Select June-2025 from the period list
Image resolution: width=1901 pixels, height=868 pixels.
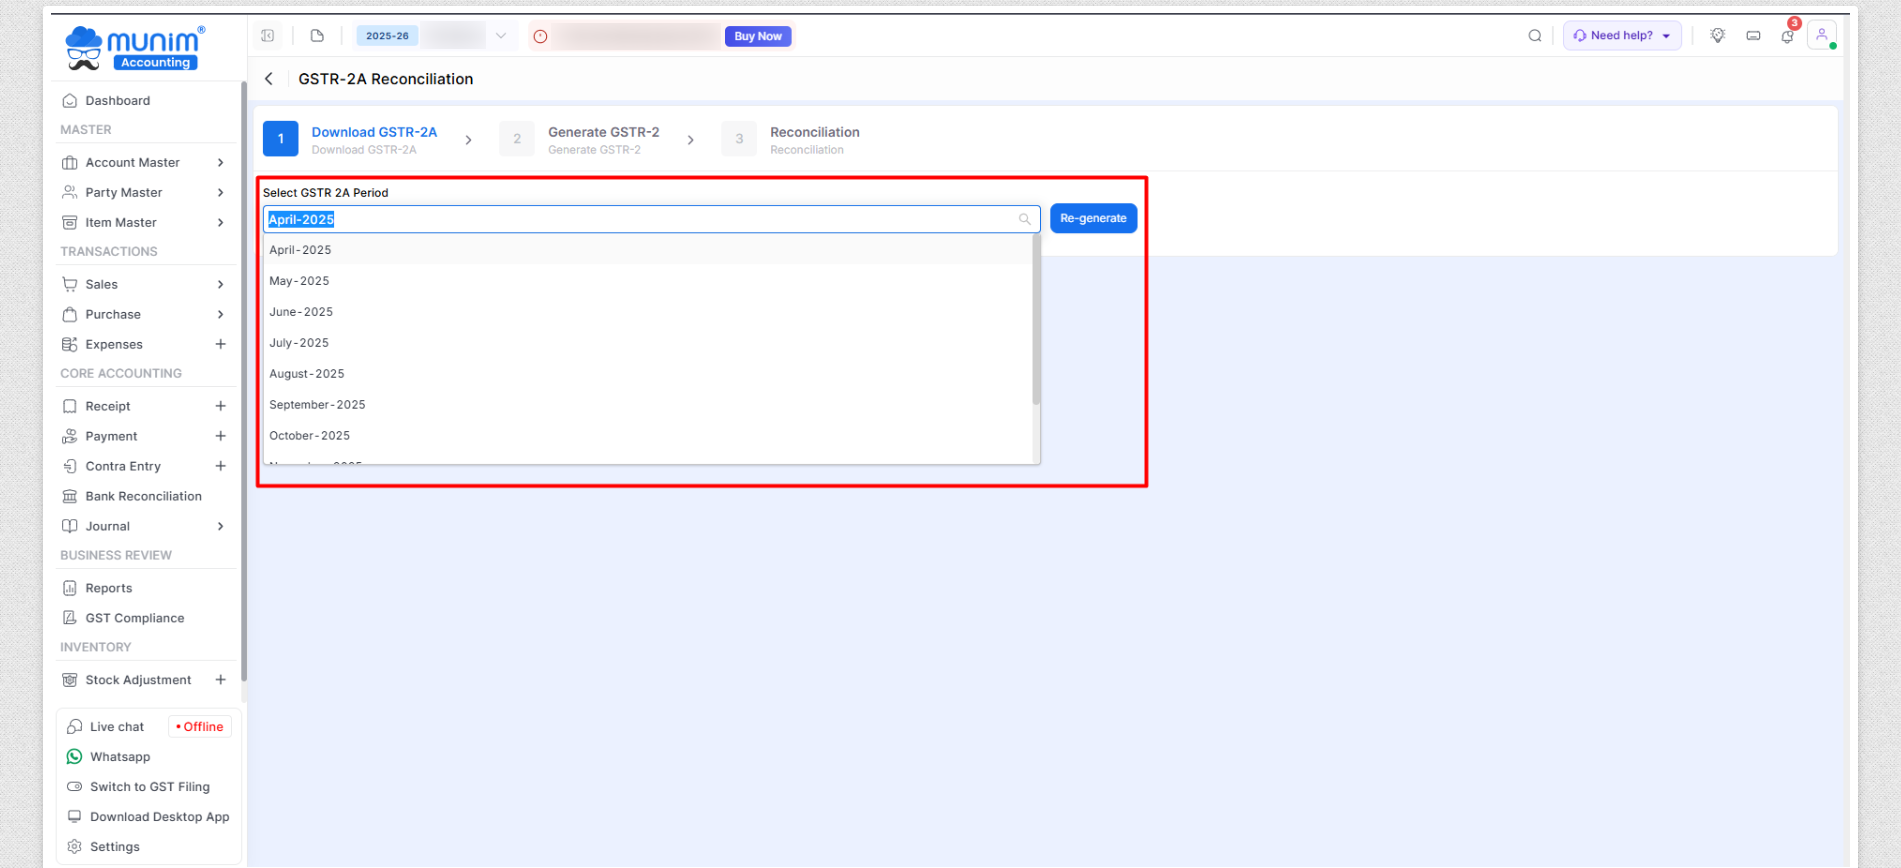point(301,312)
